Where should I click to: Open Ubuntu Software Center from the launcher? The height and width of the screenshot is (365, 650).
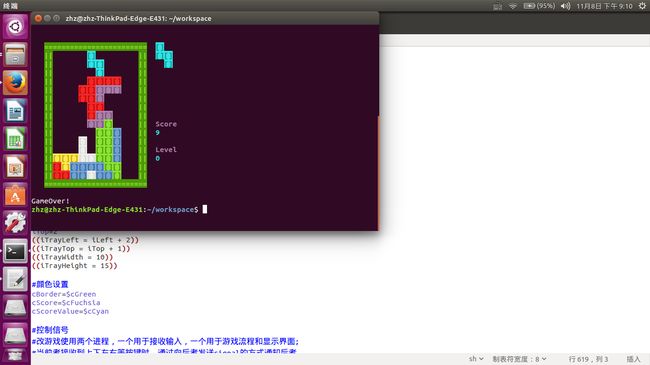coord(15,195)
